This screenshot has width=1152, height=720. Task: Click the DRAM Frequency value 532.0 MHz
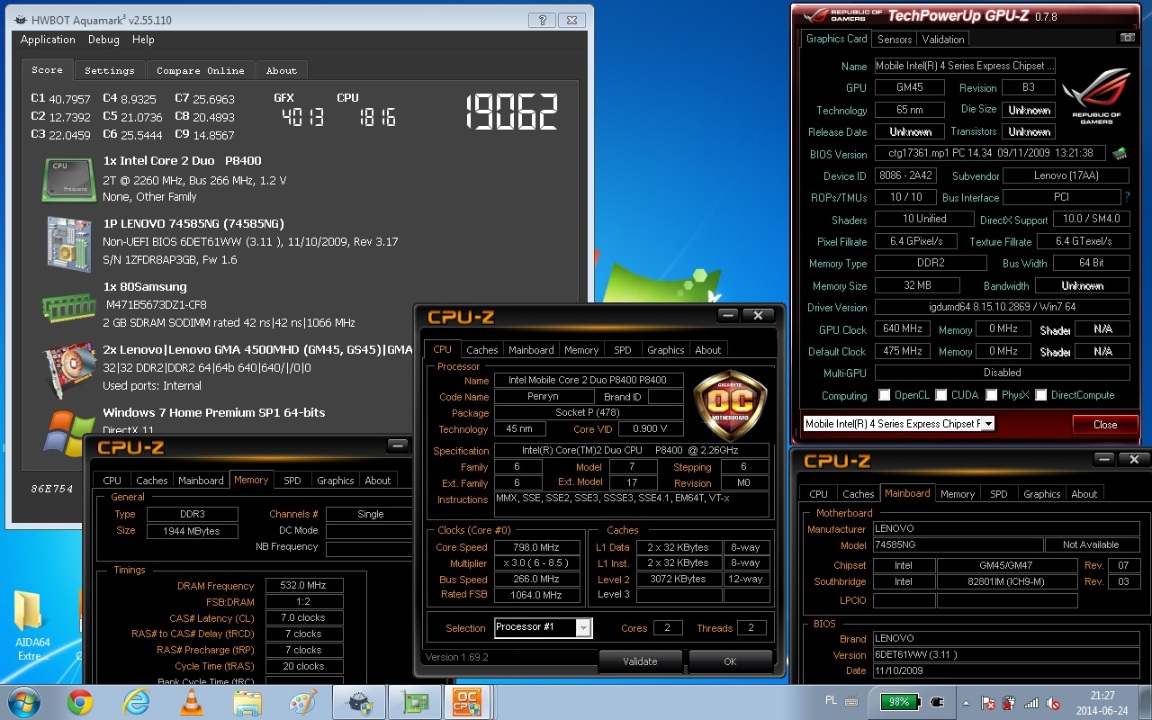(x=303, y=585)
